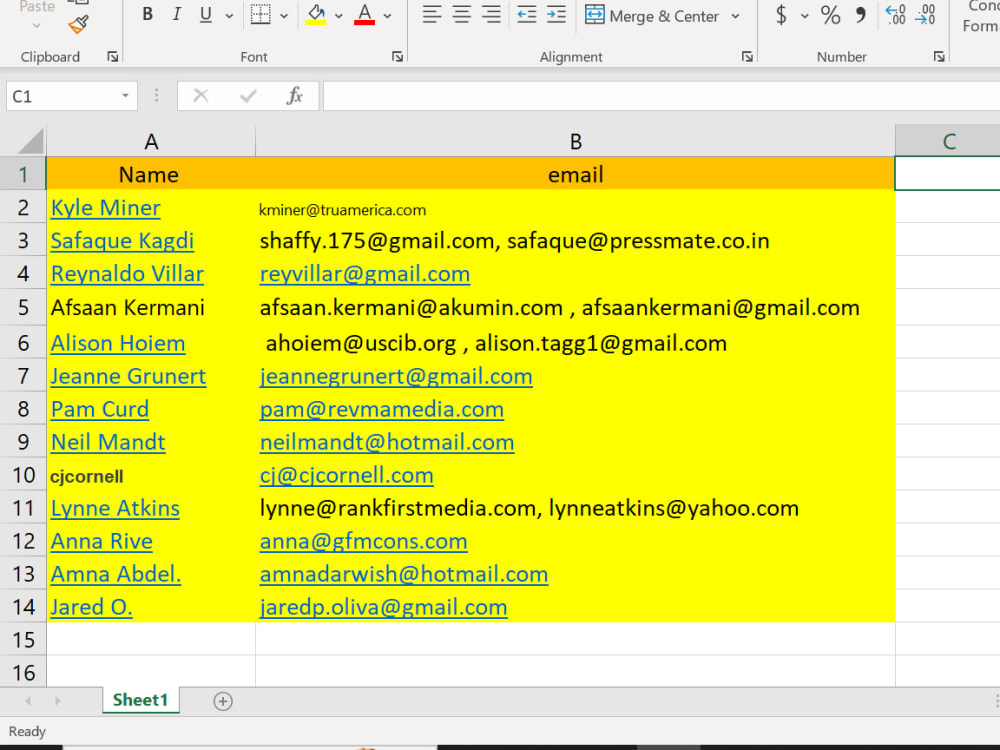Toggle Italic formatting
1000x750 pixels.
coord(177,14)
